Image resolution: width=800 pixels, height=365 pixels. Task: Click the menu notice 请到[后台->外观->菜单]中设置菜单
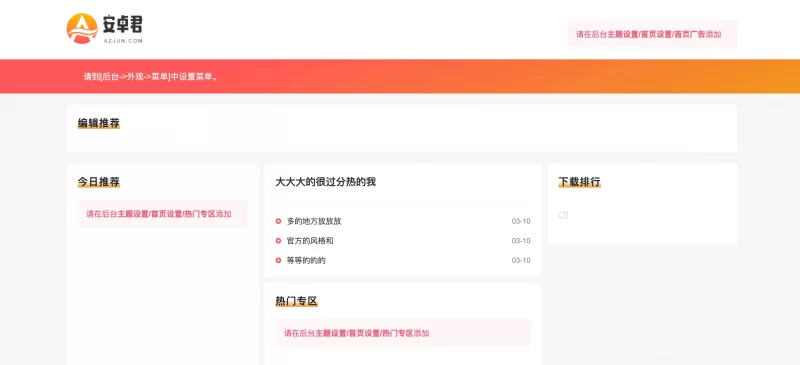click(151, 77)
